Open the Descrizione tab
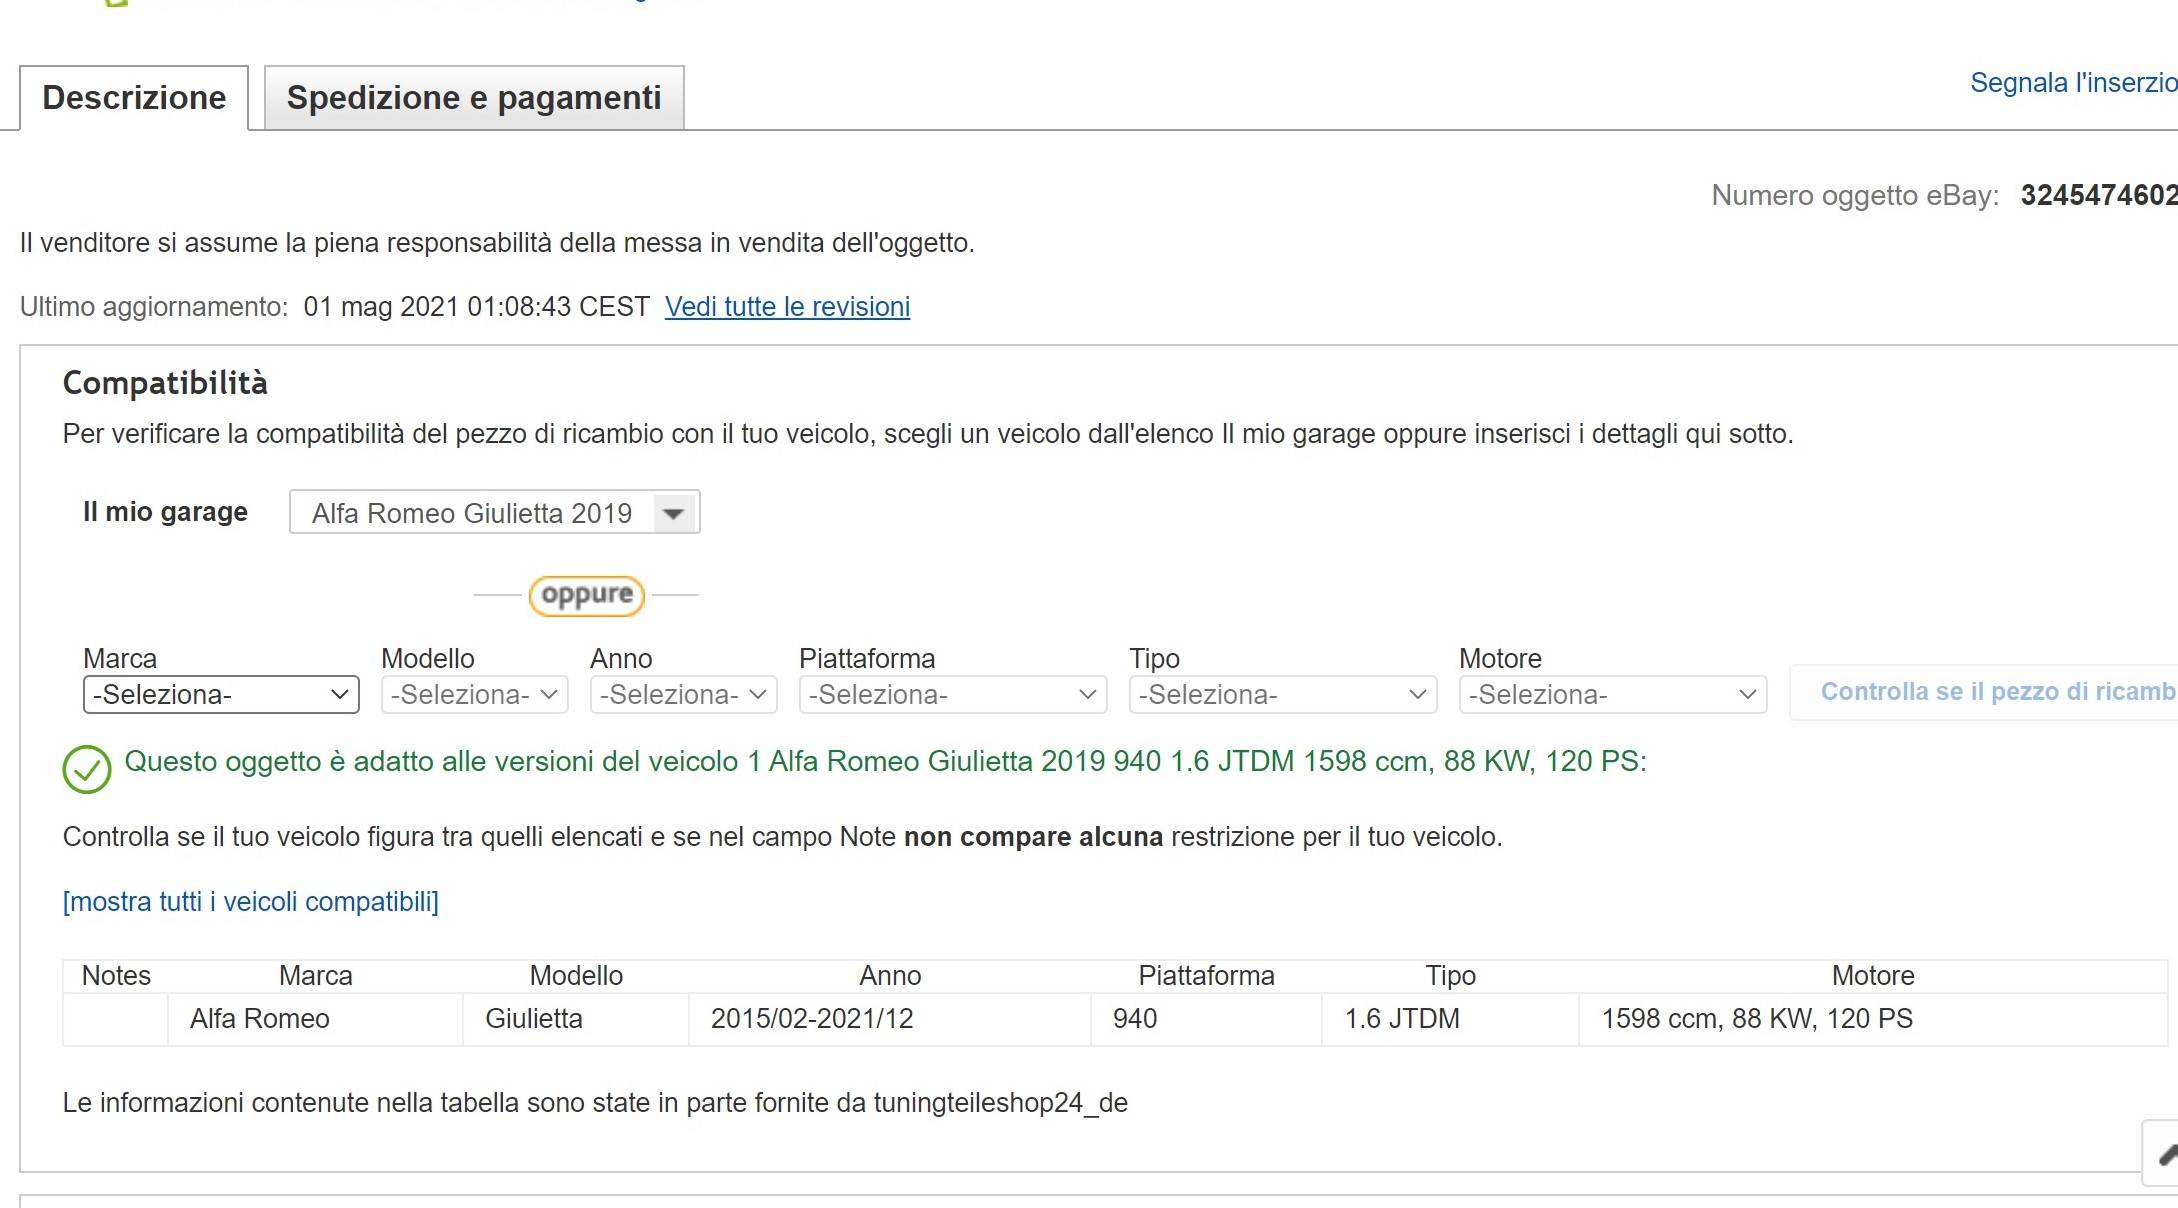Viewport: 2178px width, 1208px height. (134, 98)
